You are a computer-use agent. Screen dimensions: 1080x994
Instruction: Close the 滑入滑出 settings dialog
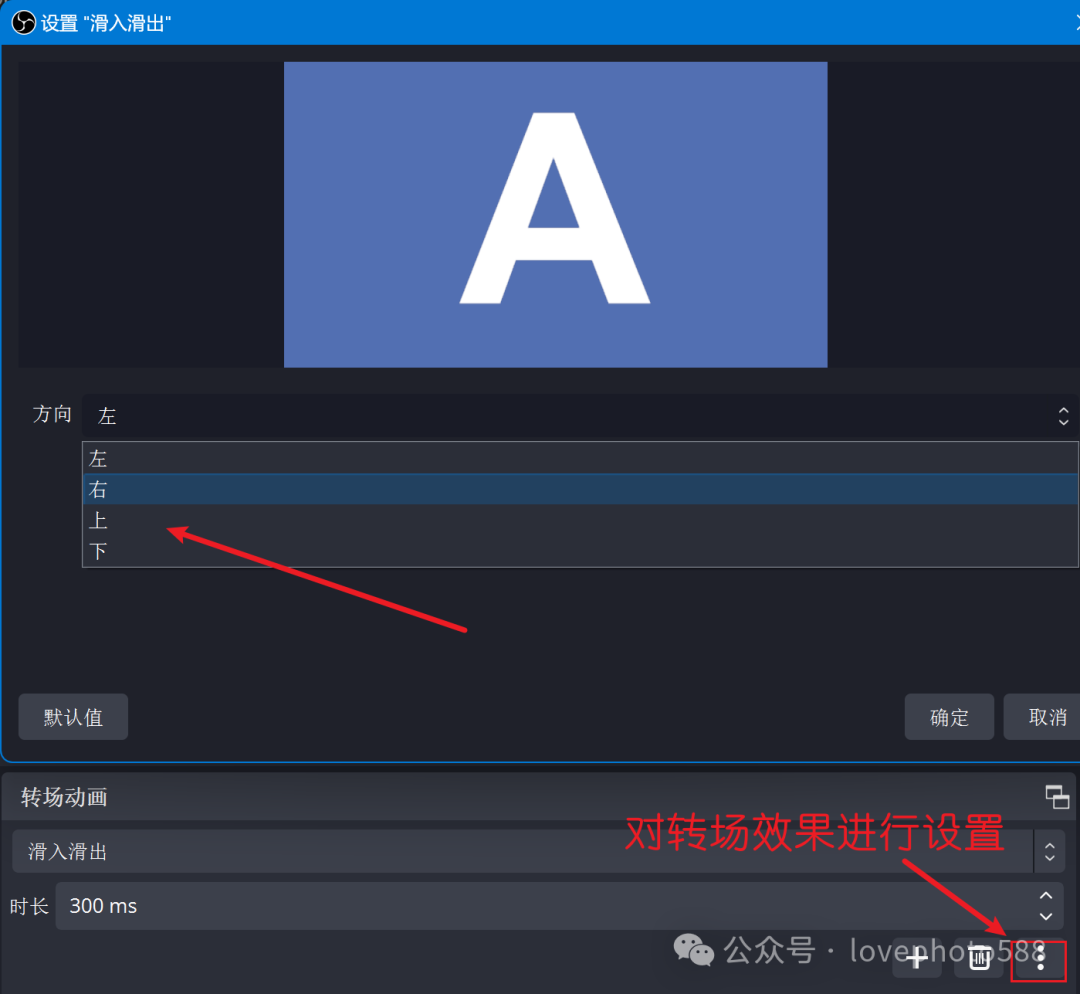(1075, 21)
